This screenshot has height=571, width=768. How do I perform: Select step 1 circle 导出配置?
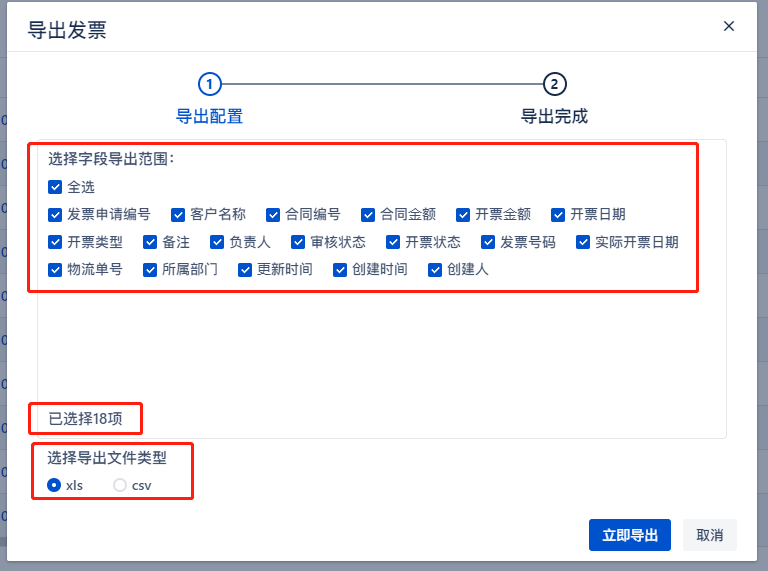point(210,84)
